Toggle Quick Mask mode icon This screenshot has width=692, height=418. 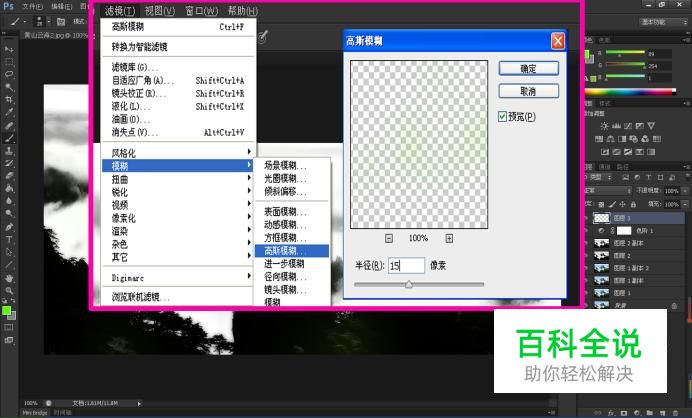[x=9, y=328]
